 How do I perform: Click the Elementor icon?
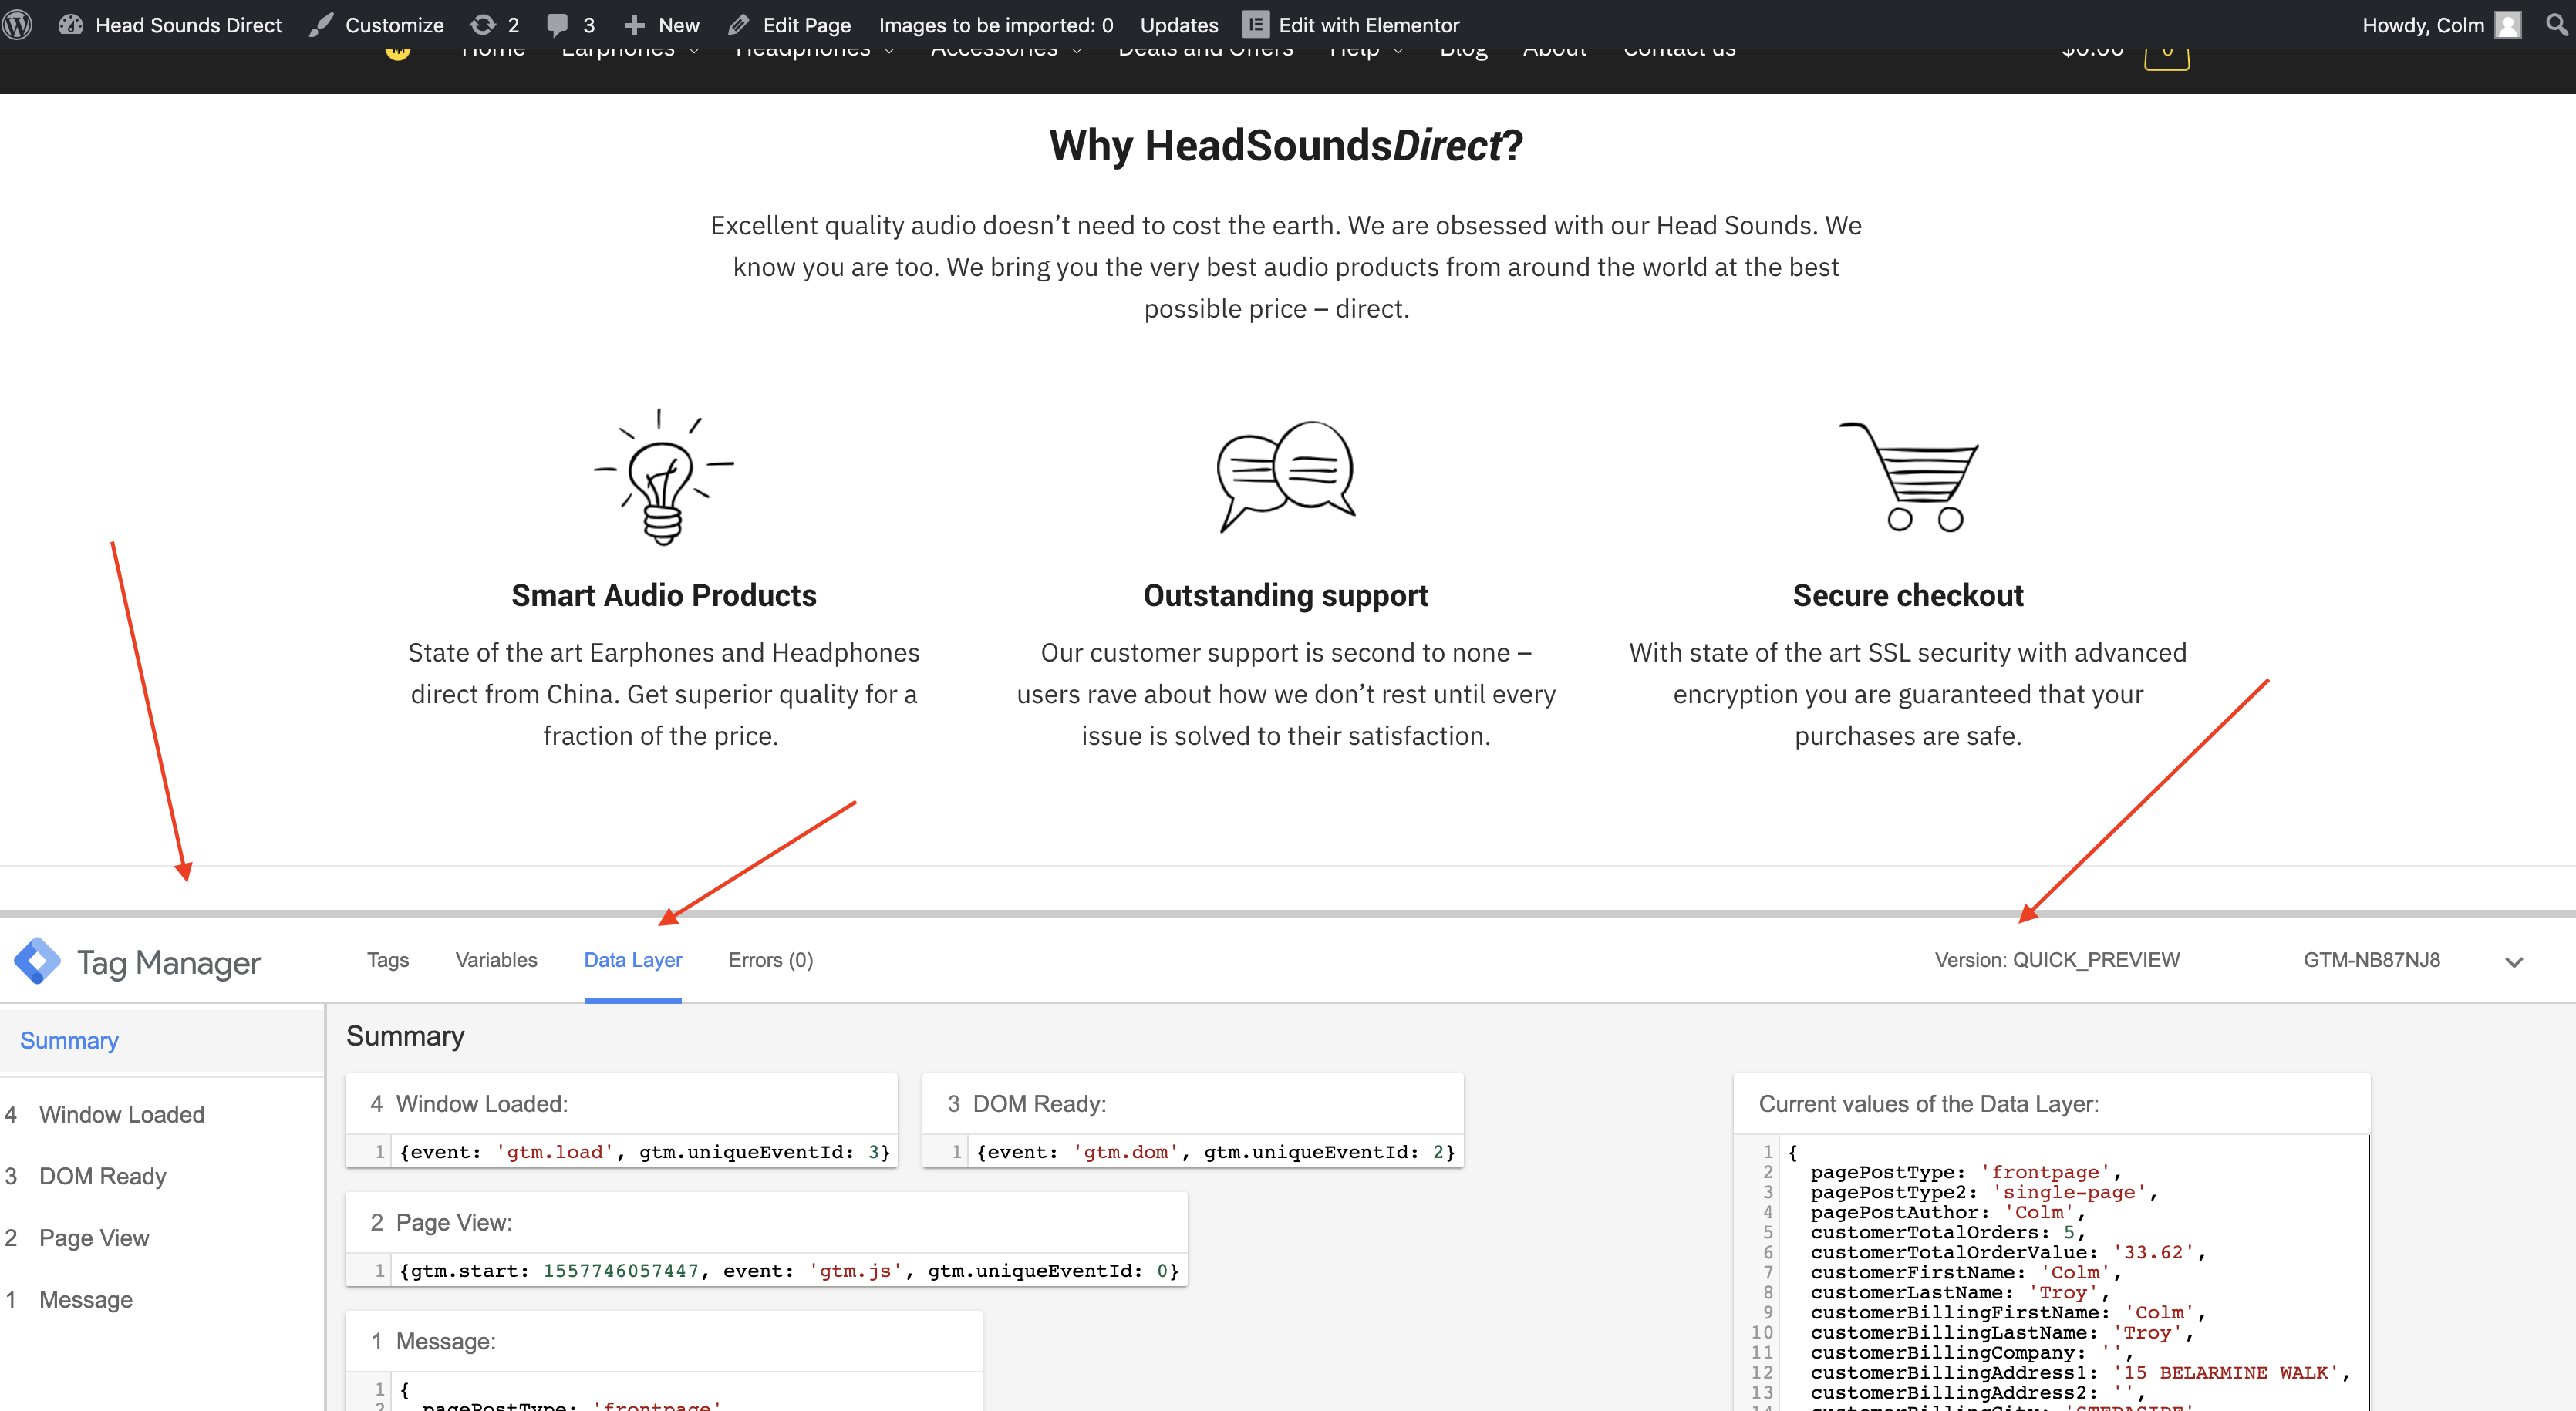(1255, 24)
